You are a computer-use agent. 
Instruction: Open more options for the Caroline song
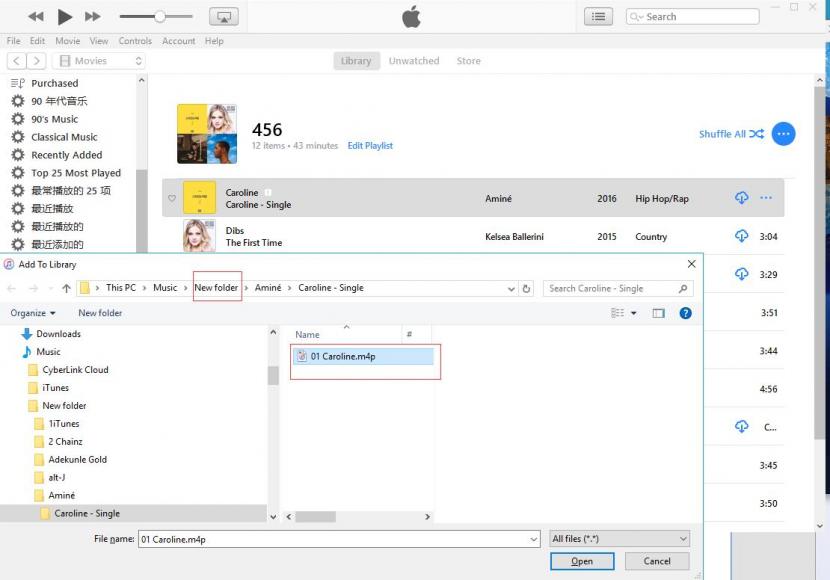(766, 198)
